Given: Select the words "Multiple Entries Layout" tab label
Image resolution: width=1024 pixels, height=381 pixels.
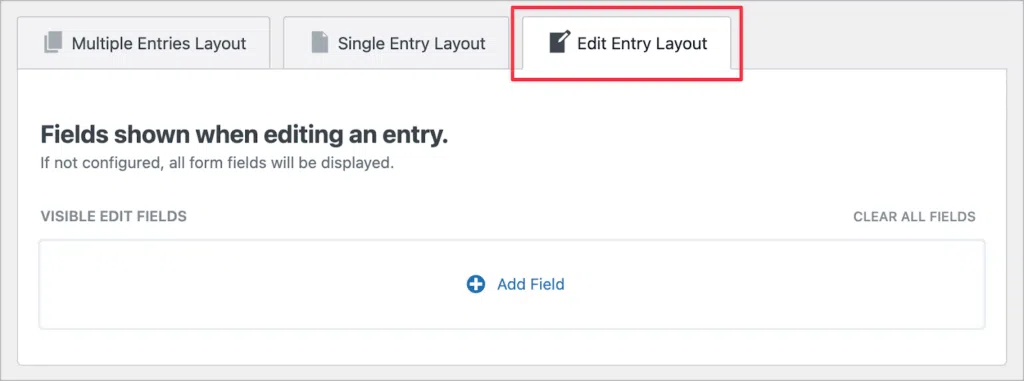Looking at the screenshot, I should click(x=159, y=44).
